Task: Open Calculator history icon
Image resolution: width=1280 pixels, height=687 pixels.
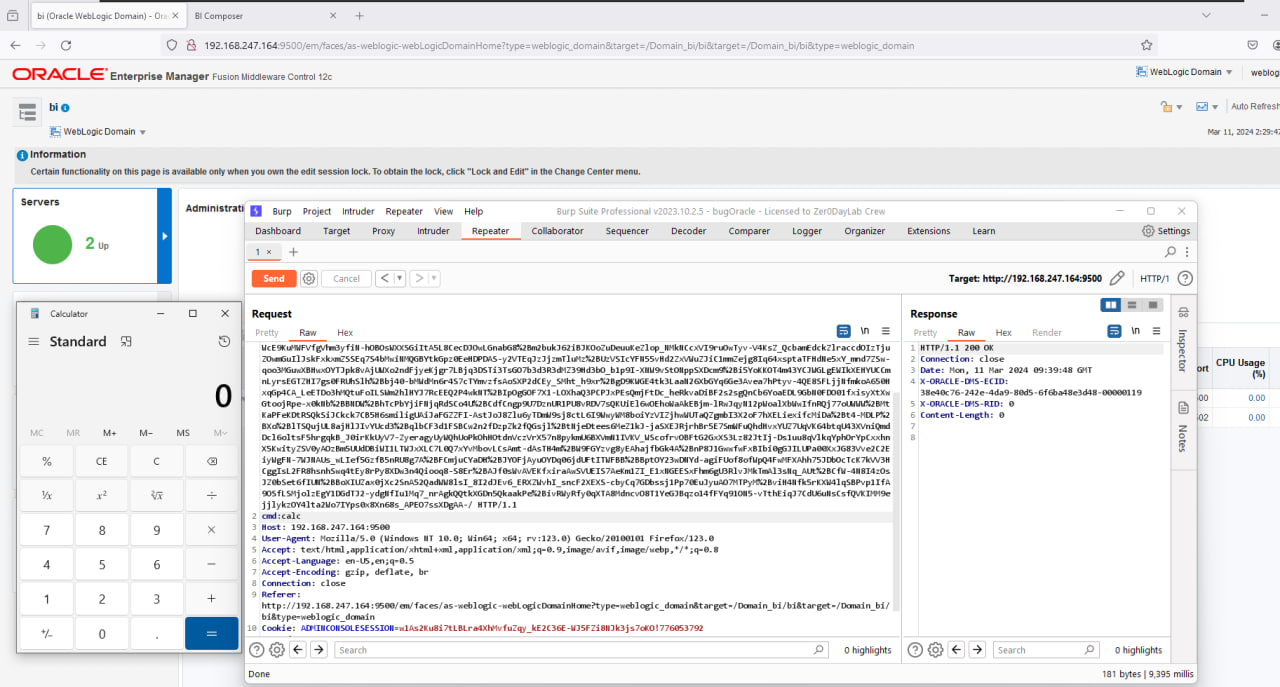Action: (224, 341)
